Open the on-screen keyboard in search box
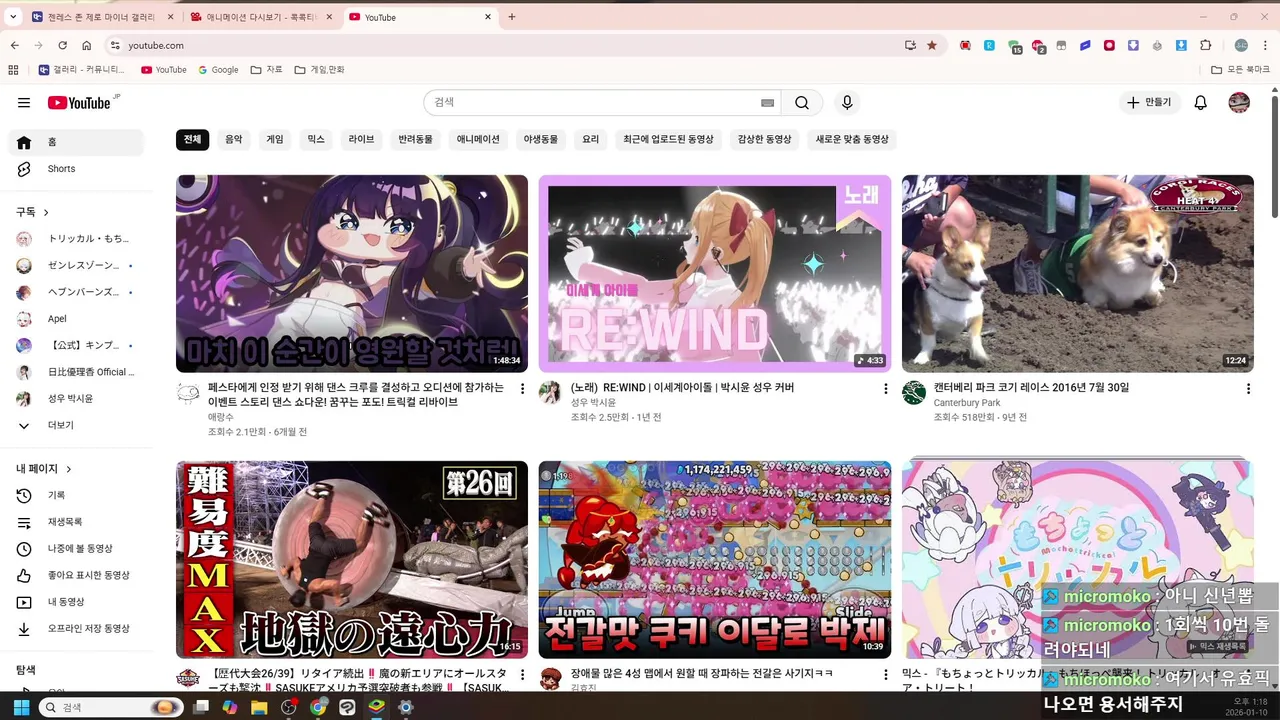The height and width of the screenshot is (720, 1280). pos(767,103)
